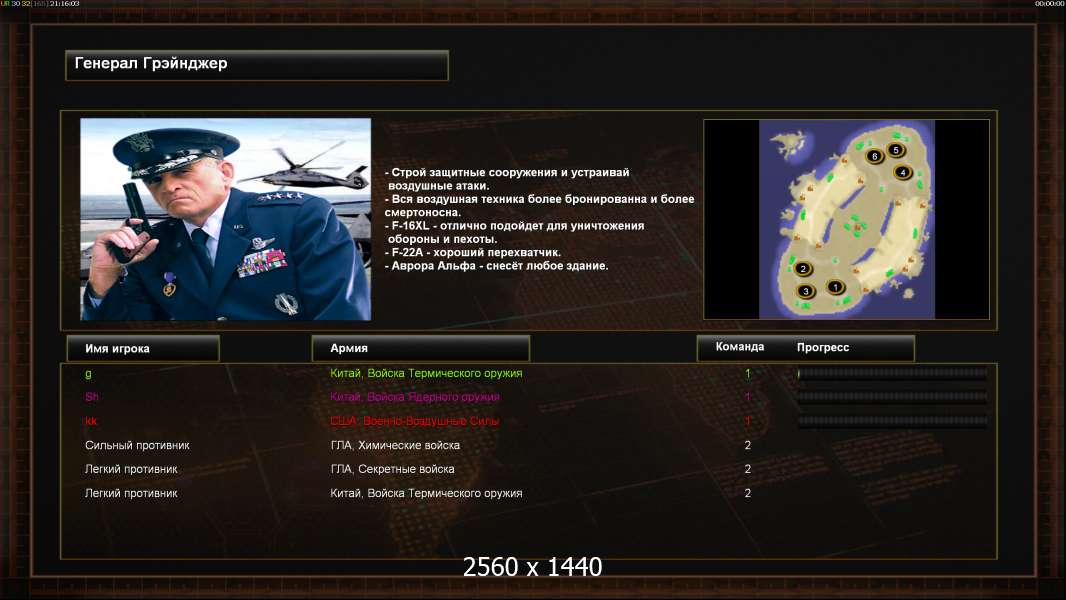
Task: Click start position marker 2 on minimap
Action: [803, 268]
